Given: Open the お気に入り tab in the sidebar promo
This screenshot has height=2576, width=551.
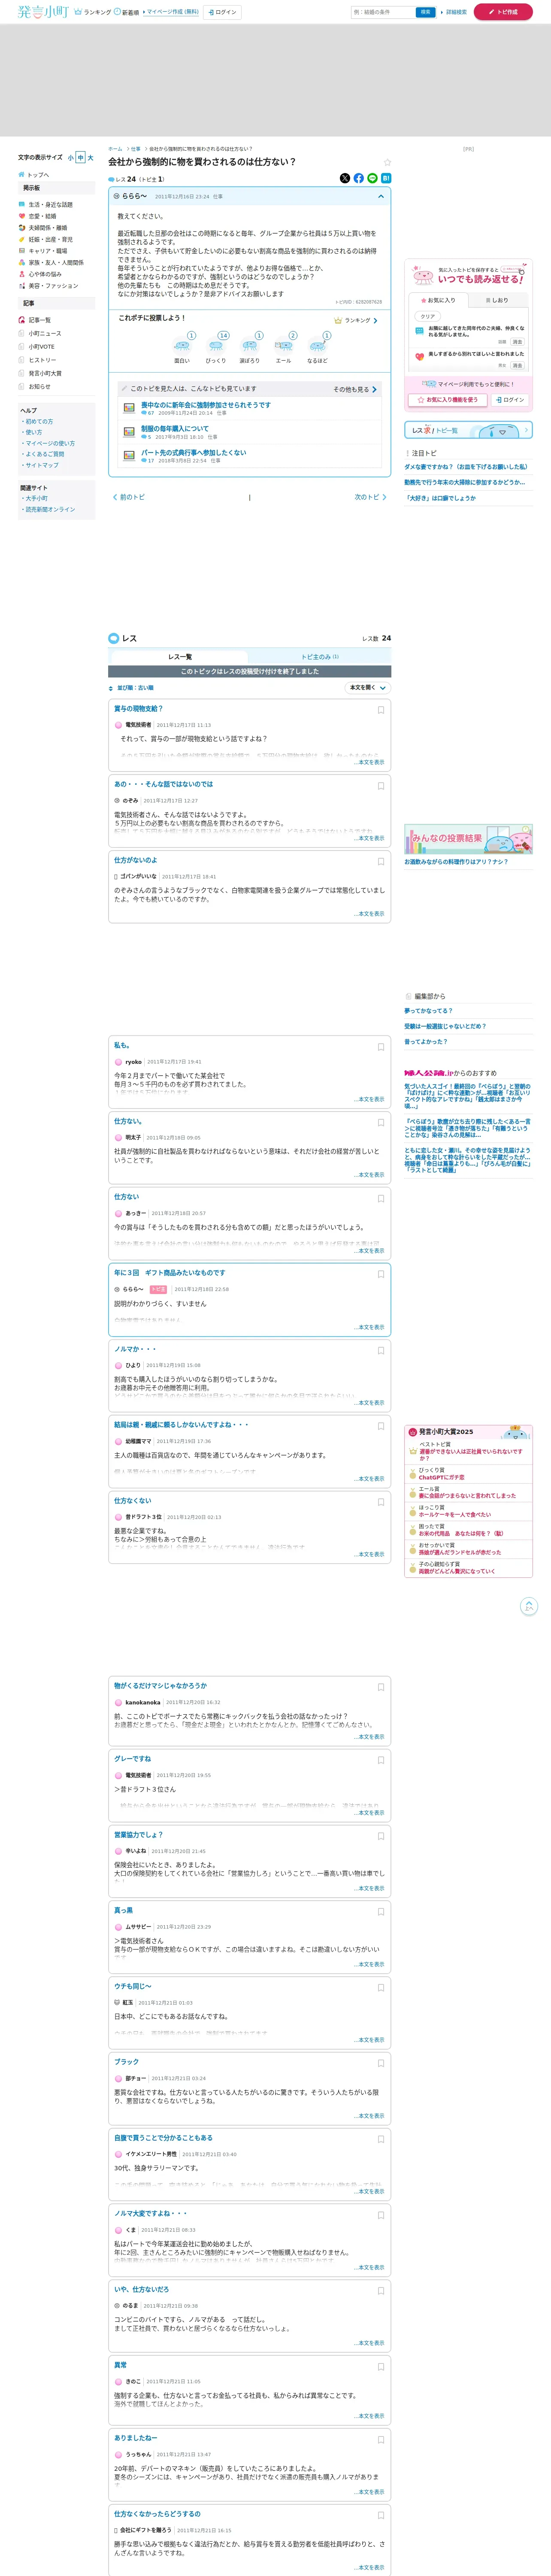Looking at the screenshot, I should click(x=438, y=300).
